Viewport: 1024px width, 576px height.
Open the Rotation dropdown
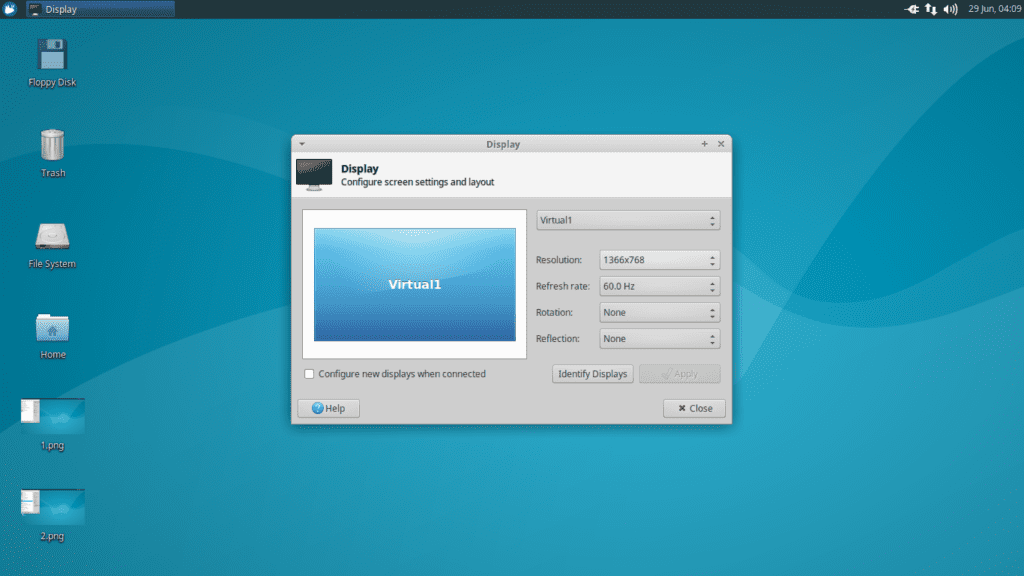click(x=659, y=312)
